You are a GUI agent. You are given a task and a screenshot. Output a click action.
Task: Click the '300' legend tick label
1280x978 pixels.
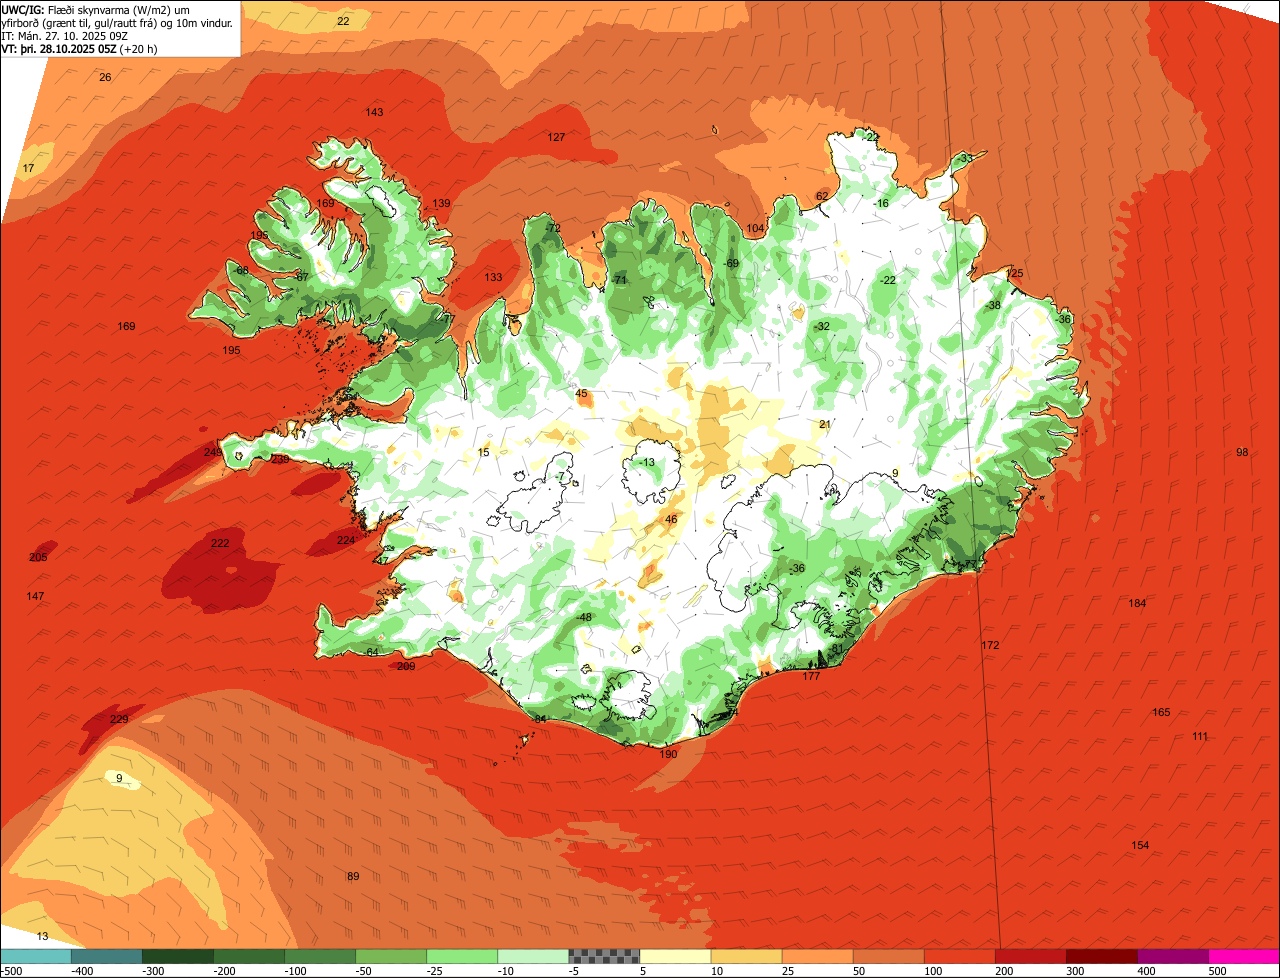1076,971
